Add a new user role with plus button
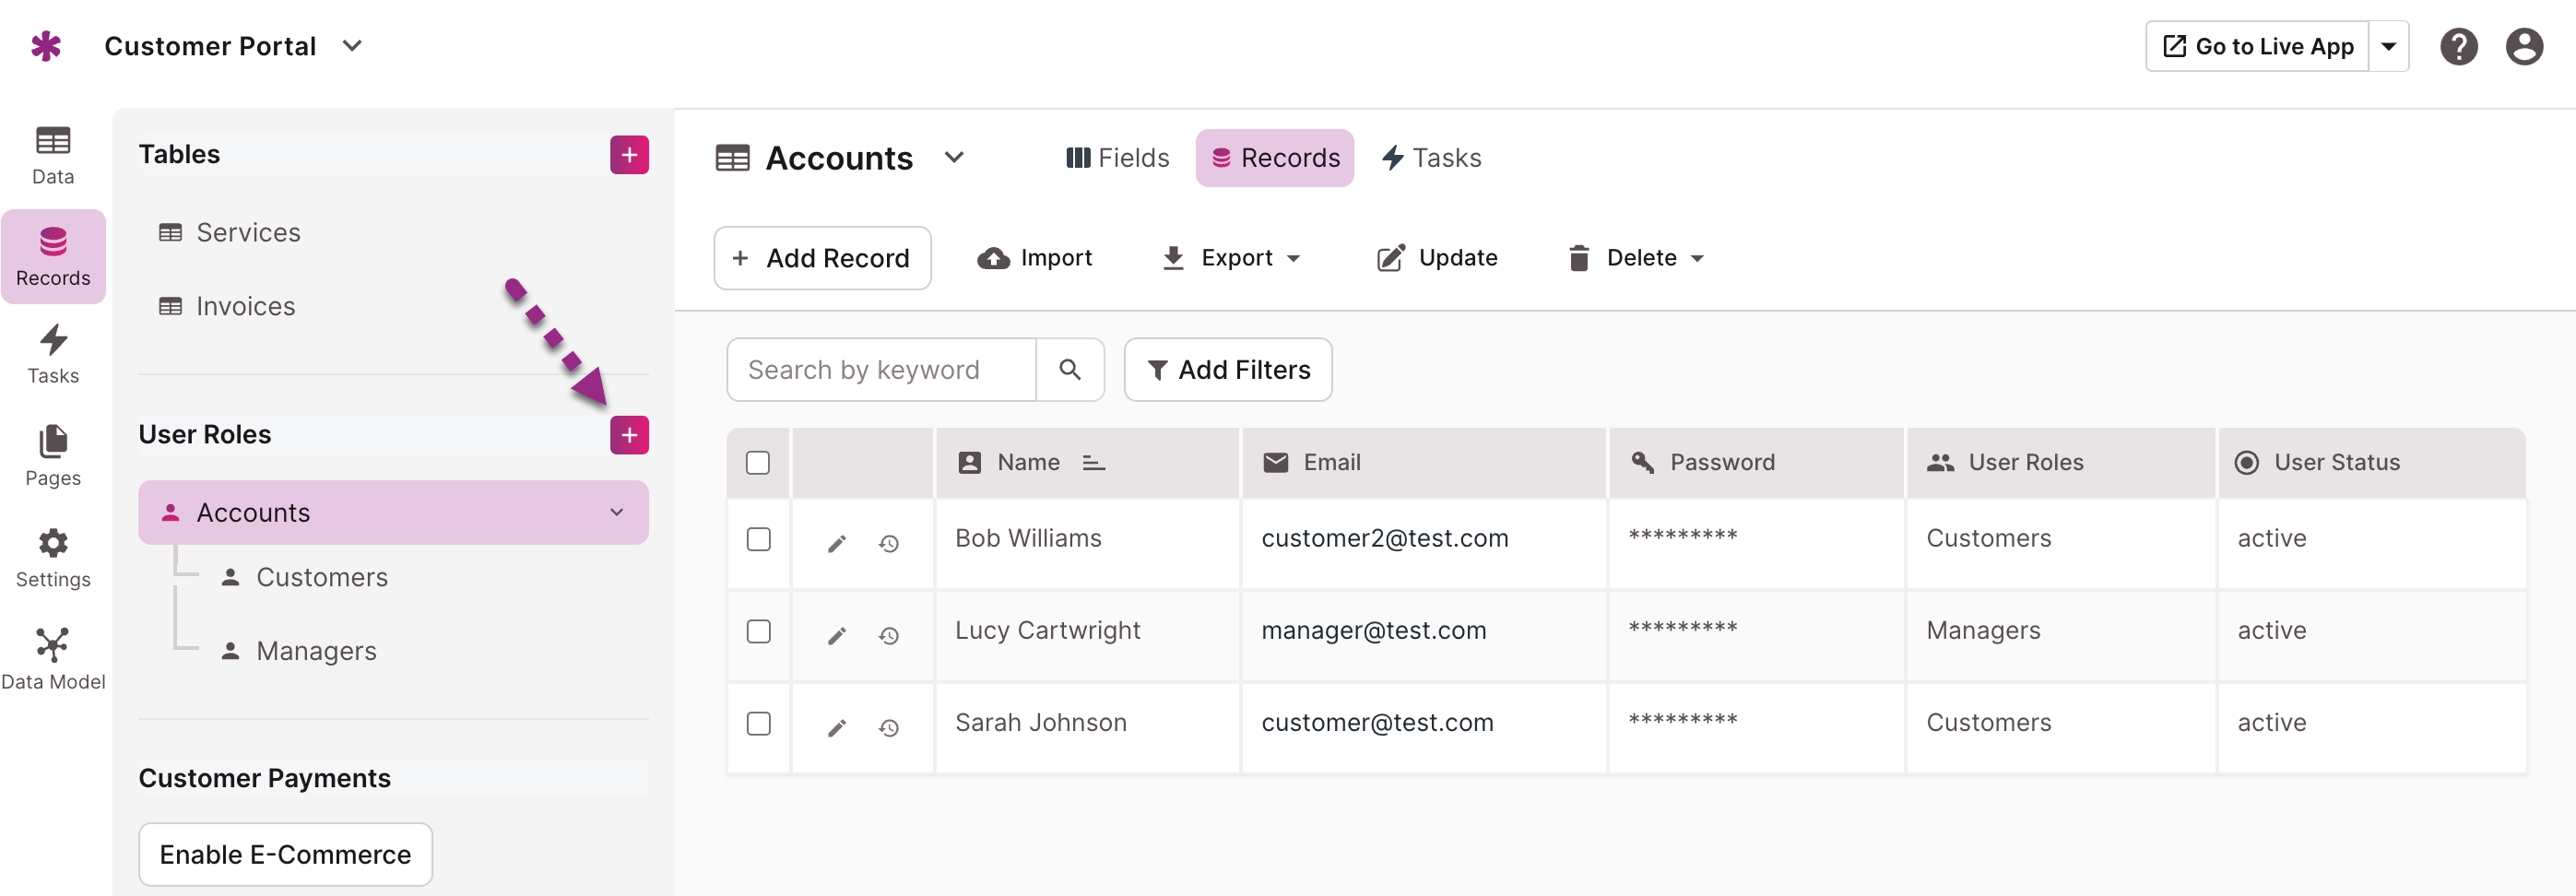 [629, 435]
